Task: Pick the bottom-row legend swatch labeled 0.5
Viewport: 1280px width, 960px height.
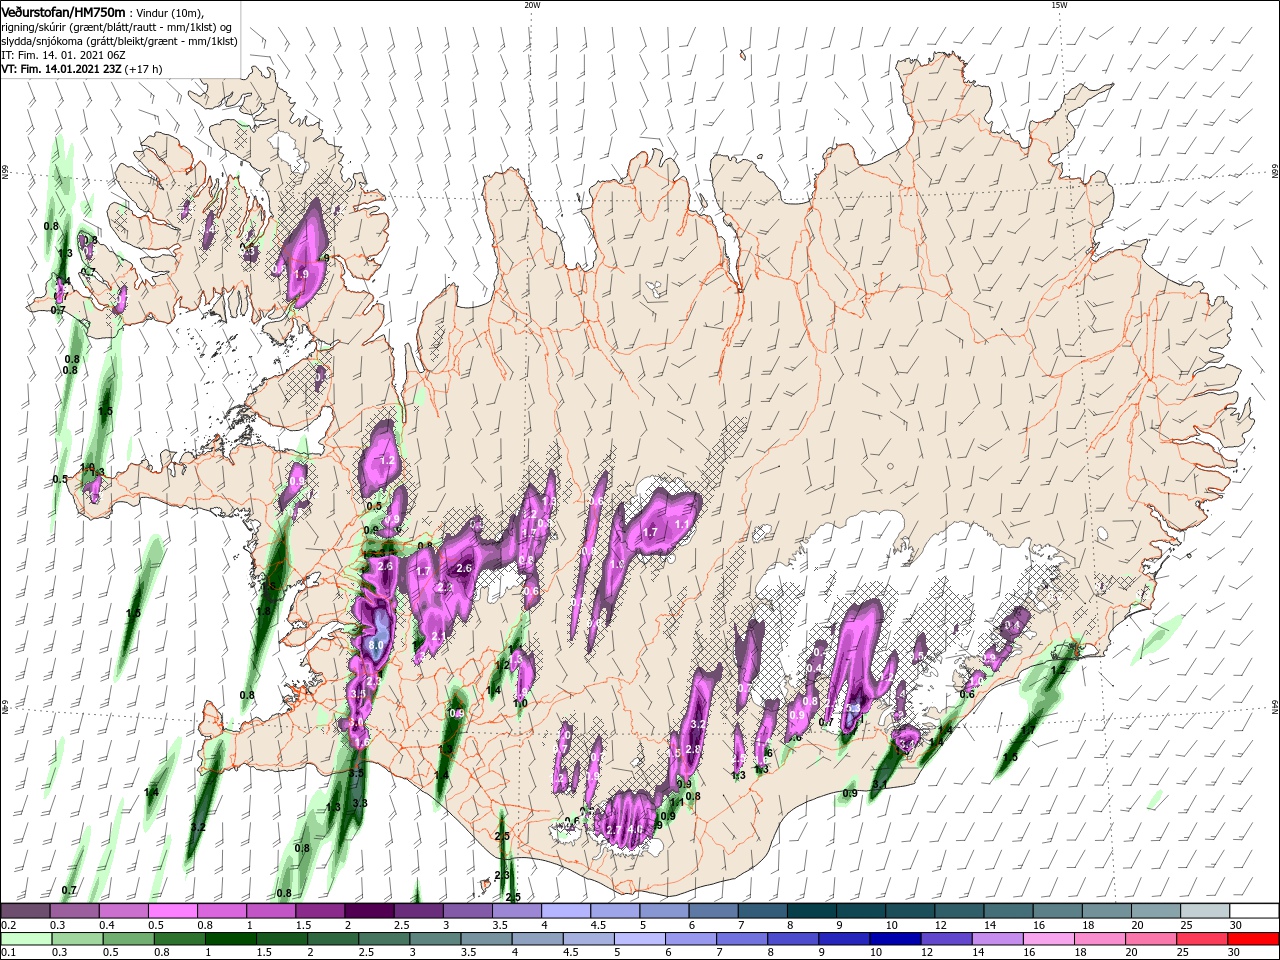Action: coord(128,939)
